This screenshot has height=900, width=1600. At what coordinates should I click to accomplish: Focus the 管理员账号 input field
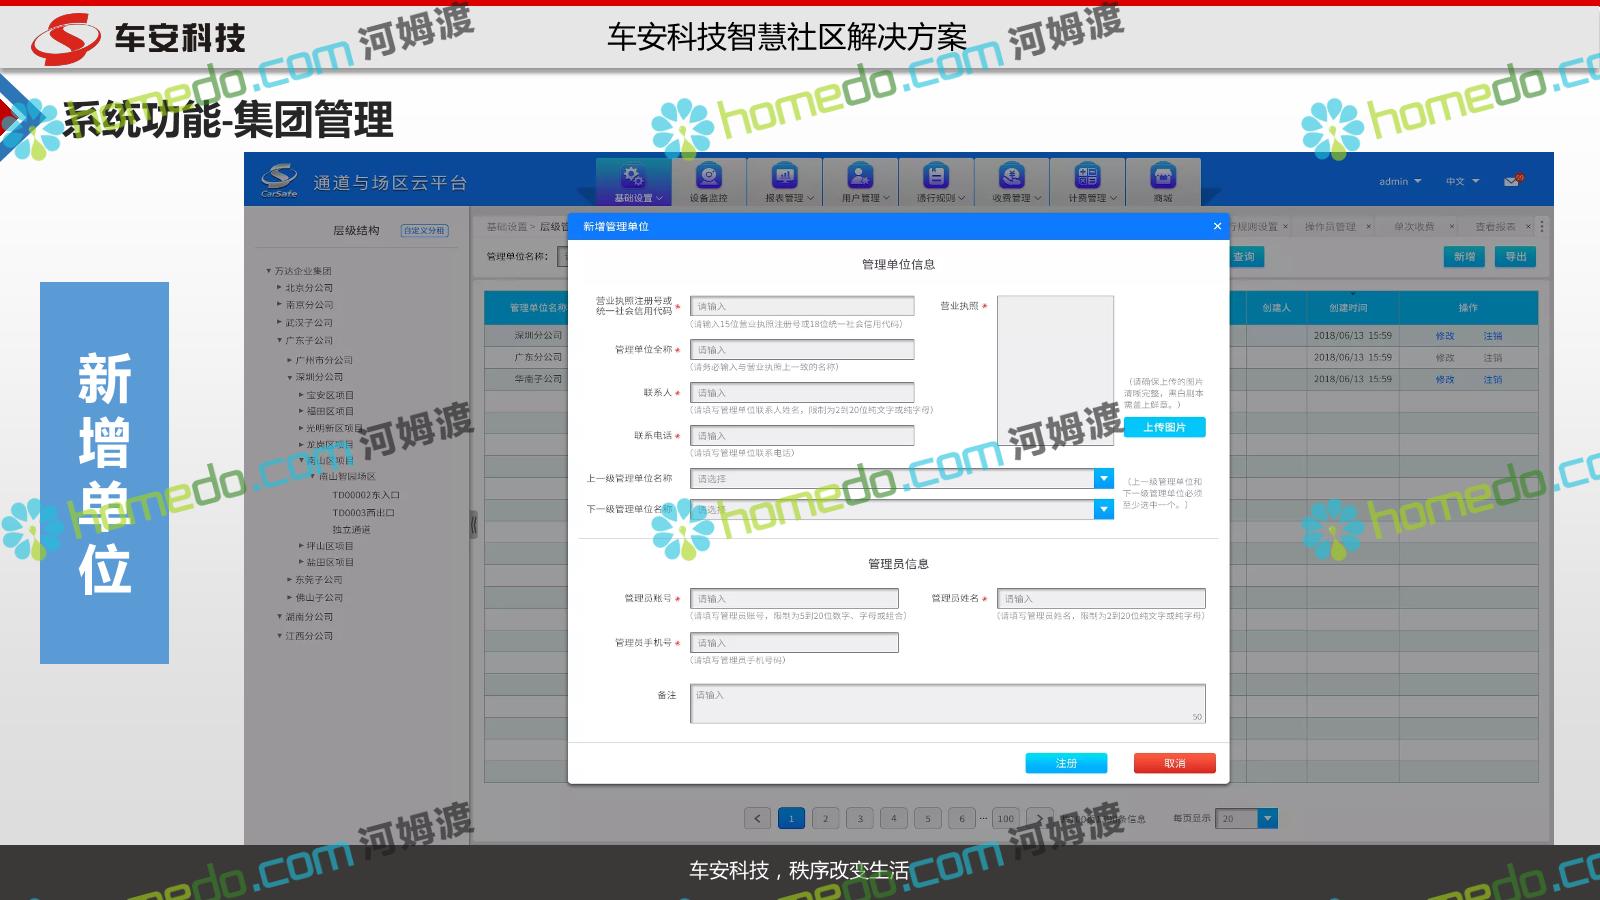tap(794, 599)
